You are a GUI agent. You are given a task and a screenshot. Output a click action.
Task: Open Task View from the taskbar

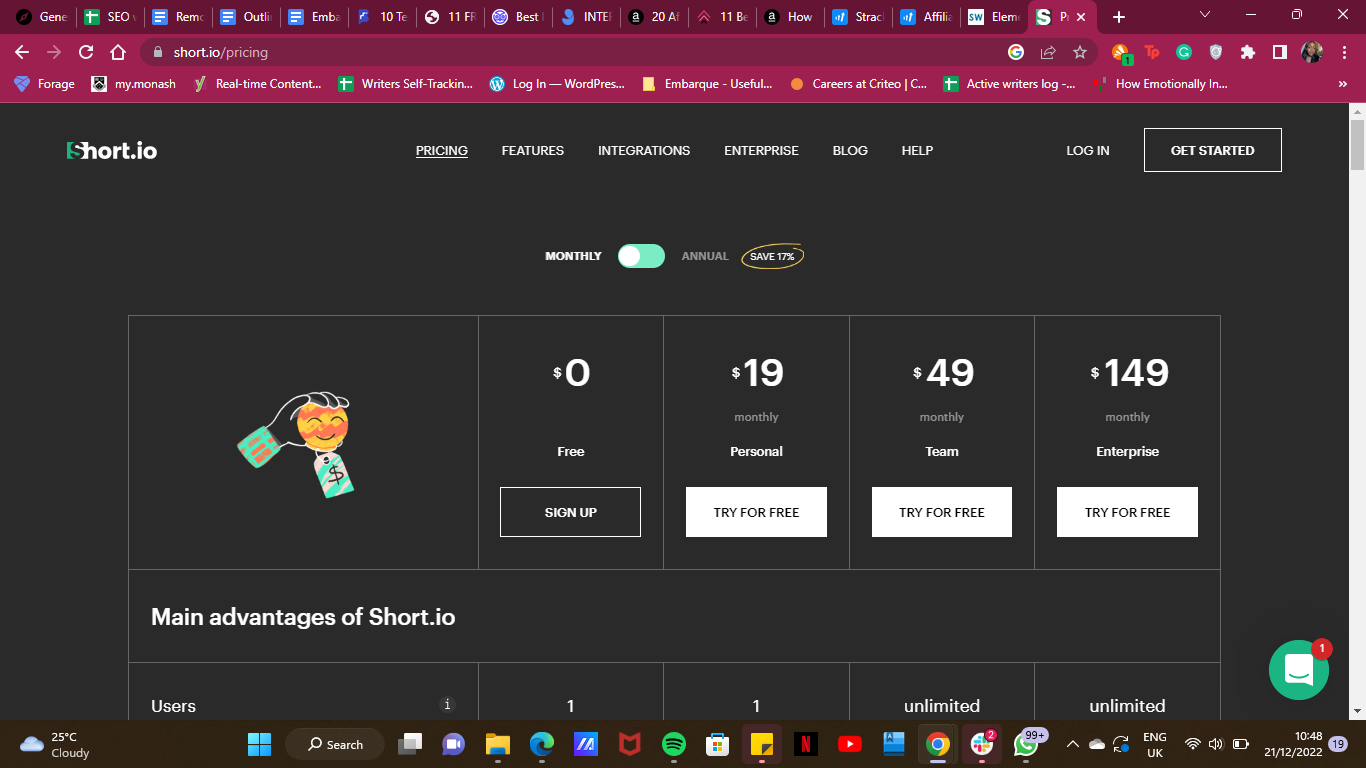(x=410, y=744)
